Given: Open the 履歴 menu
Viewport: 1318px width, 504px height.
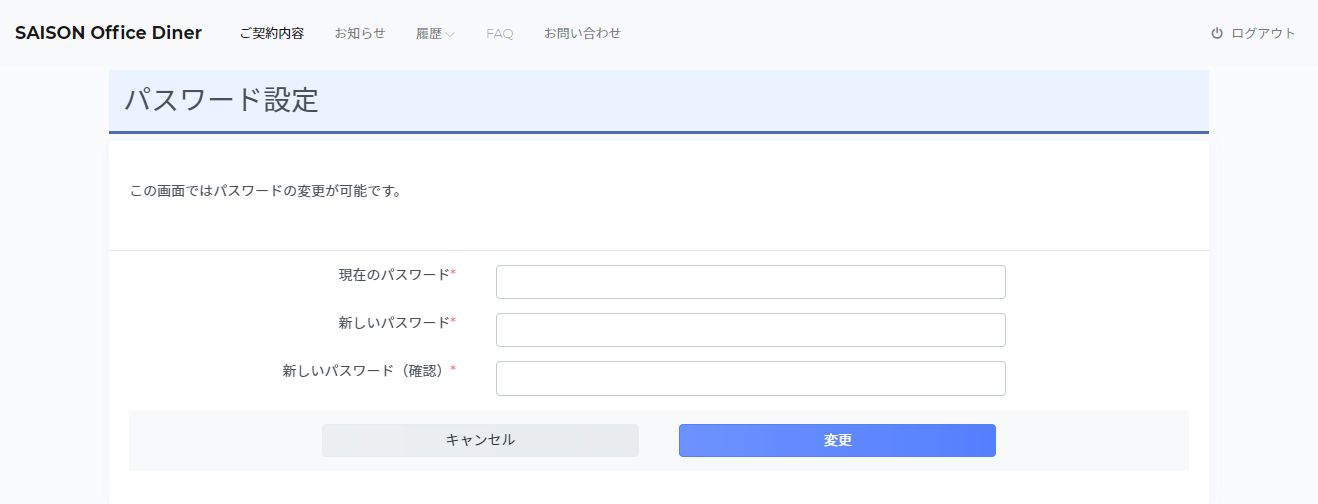Looking at the screenshot, I should click(x=435, y=33).
